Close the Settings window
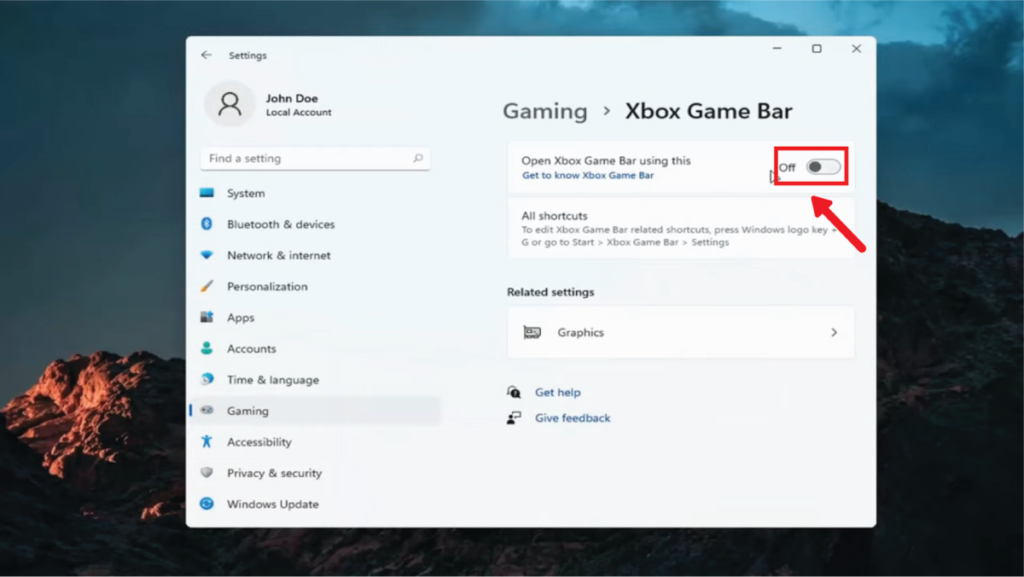The height and width of the screenshot is (577, 1024). pyautogui.click(x=856, y=48)
